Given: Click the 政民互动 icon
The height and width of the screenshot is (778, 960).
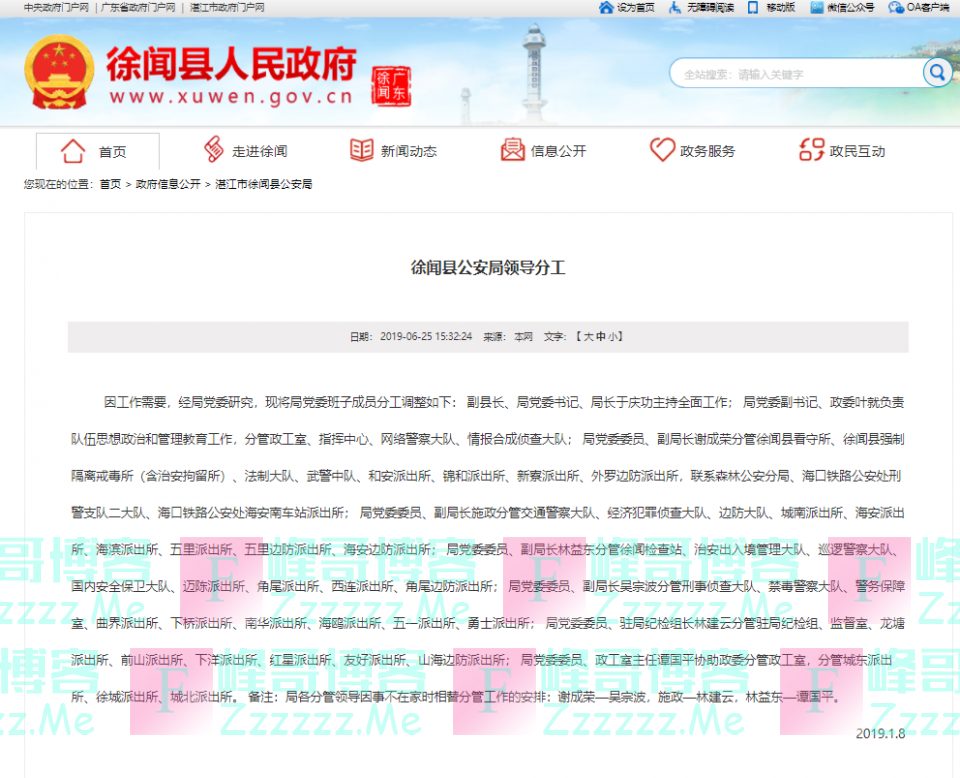Looking at the screenshot, I should [x=811, y=151].
